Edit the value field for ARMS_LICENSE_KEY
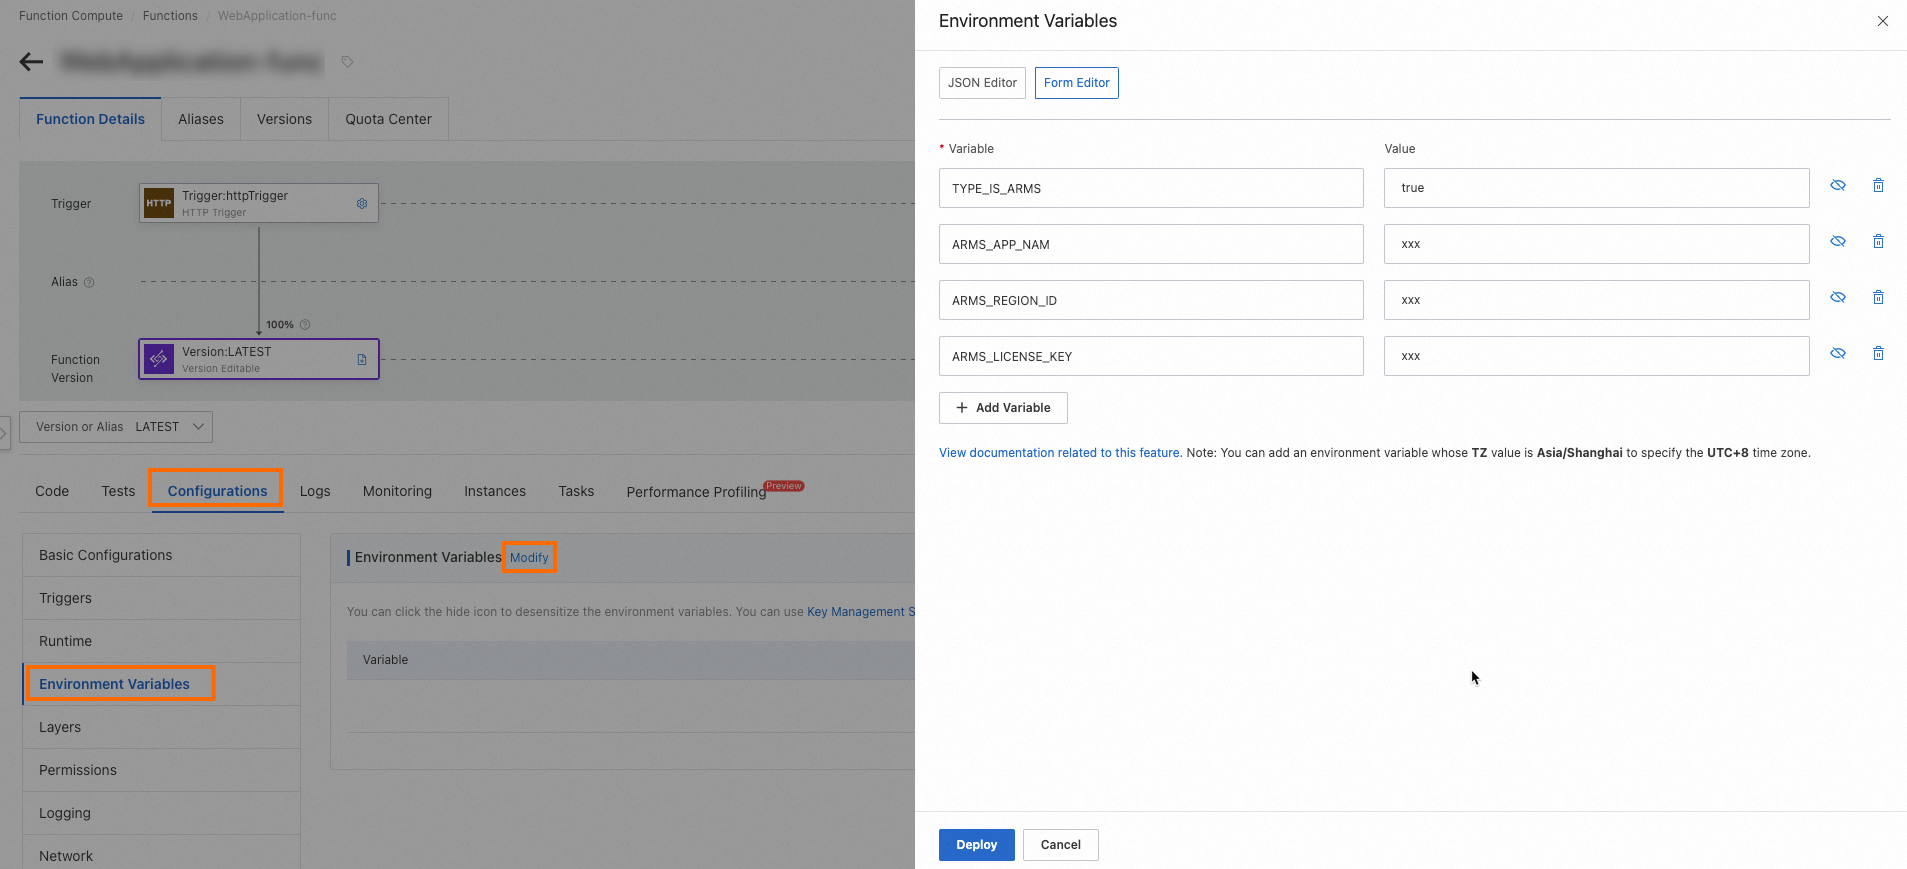The height and width of the screenshot is (869, 1907). pos(1596,356)
